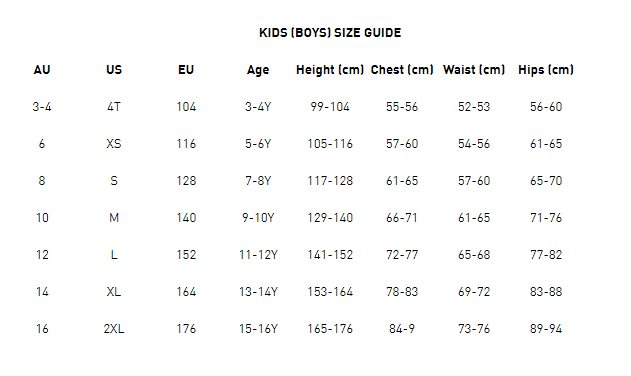The image size is (631, 376).
Task: Click the EU size 128 cell
Action: pos(186,181)
